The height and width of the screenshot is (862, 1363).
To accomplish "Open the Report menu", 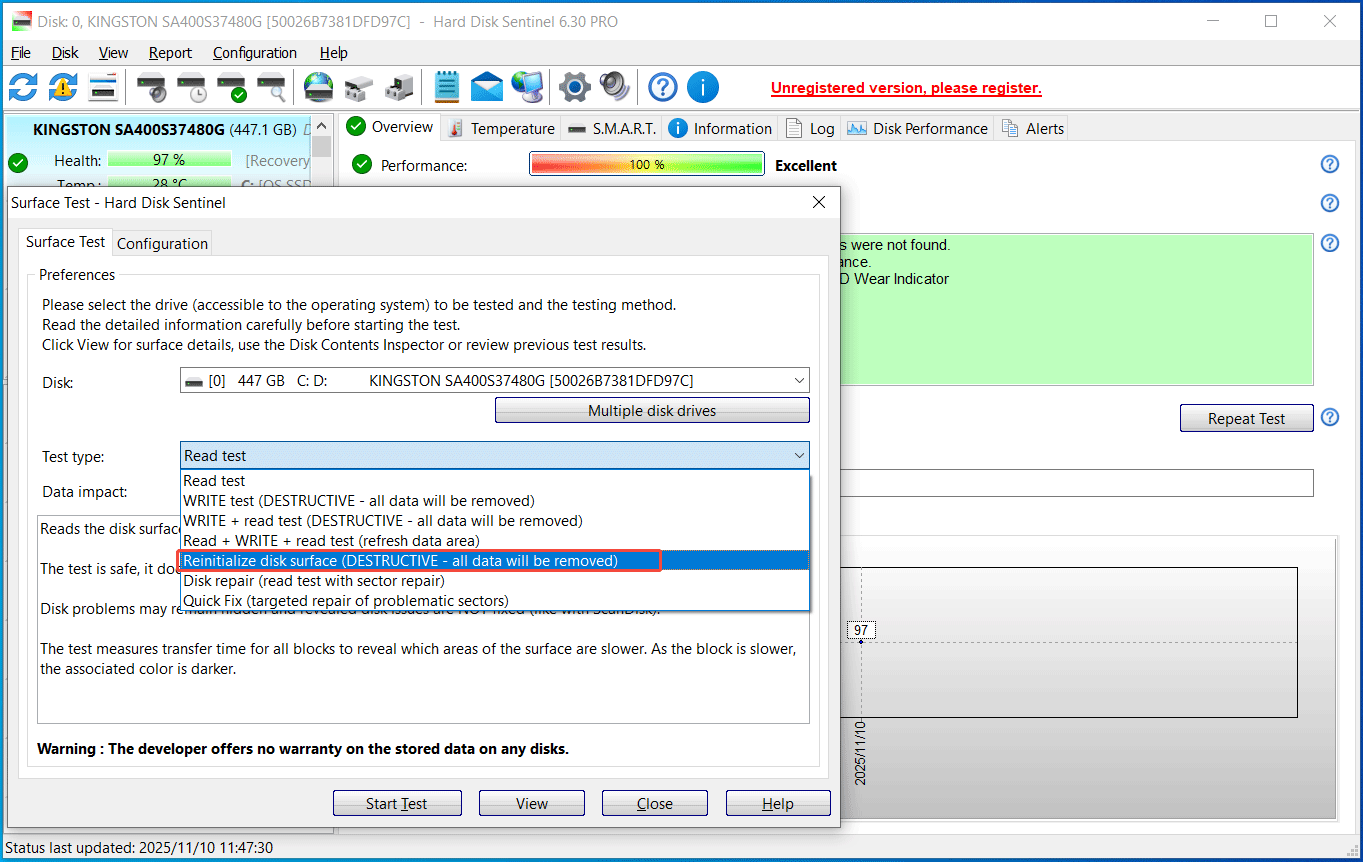I will pos(170,52).
